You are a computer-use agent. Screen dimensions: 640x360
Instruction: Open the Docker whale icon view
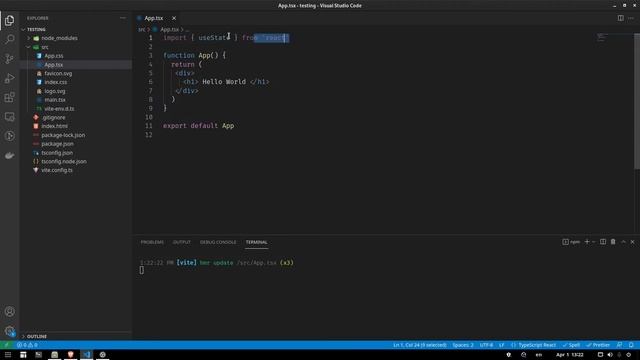[9, 156]
